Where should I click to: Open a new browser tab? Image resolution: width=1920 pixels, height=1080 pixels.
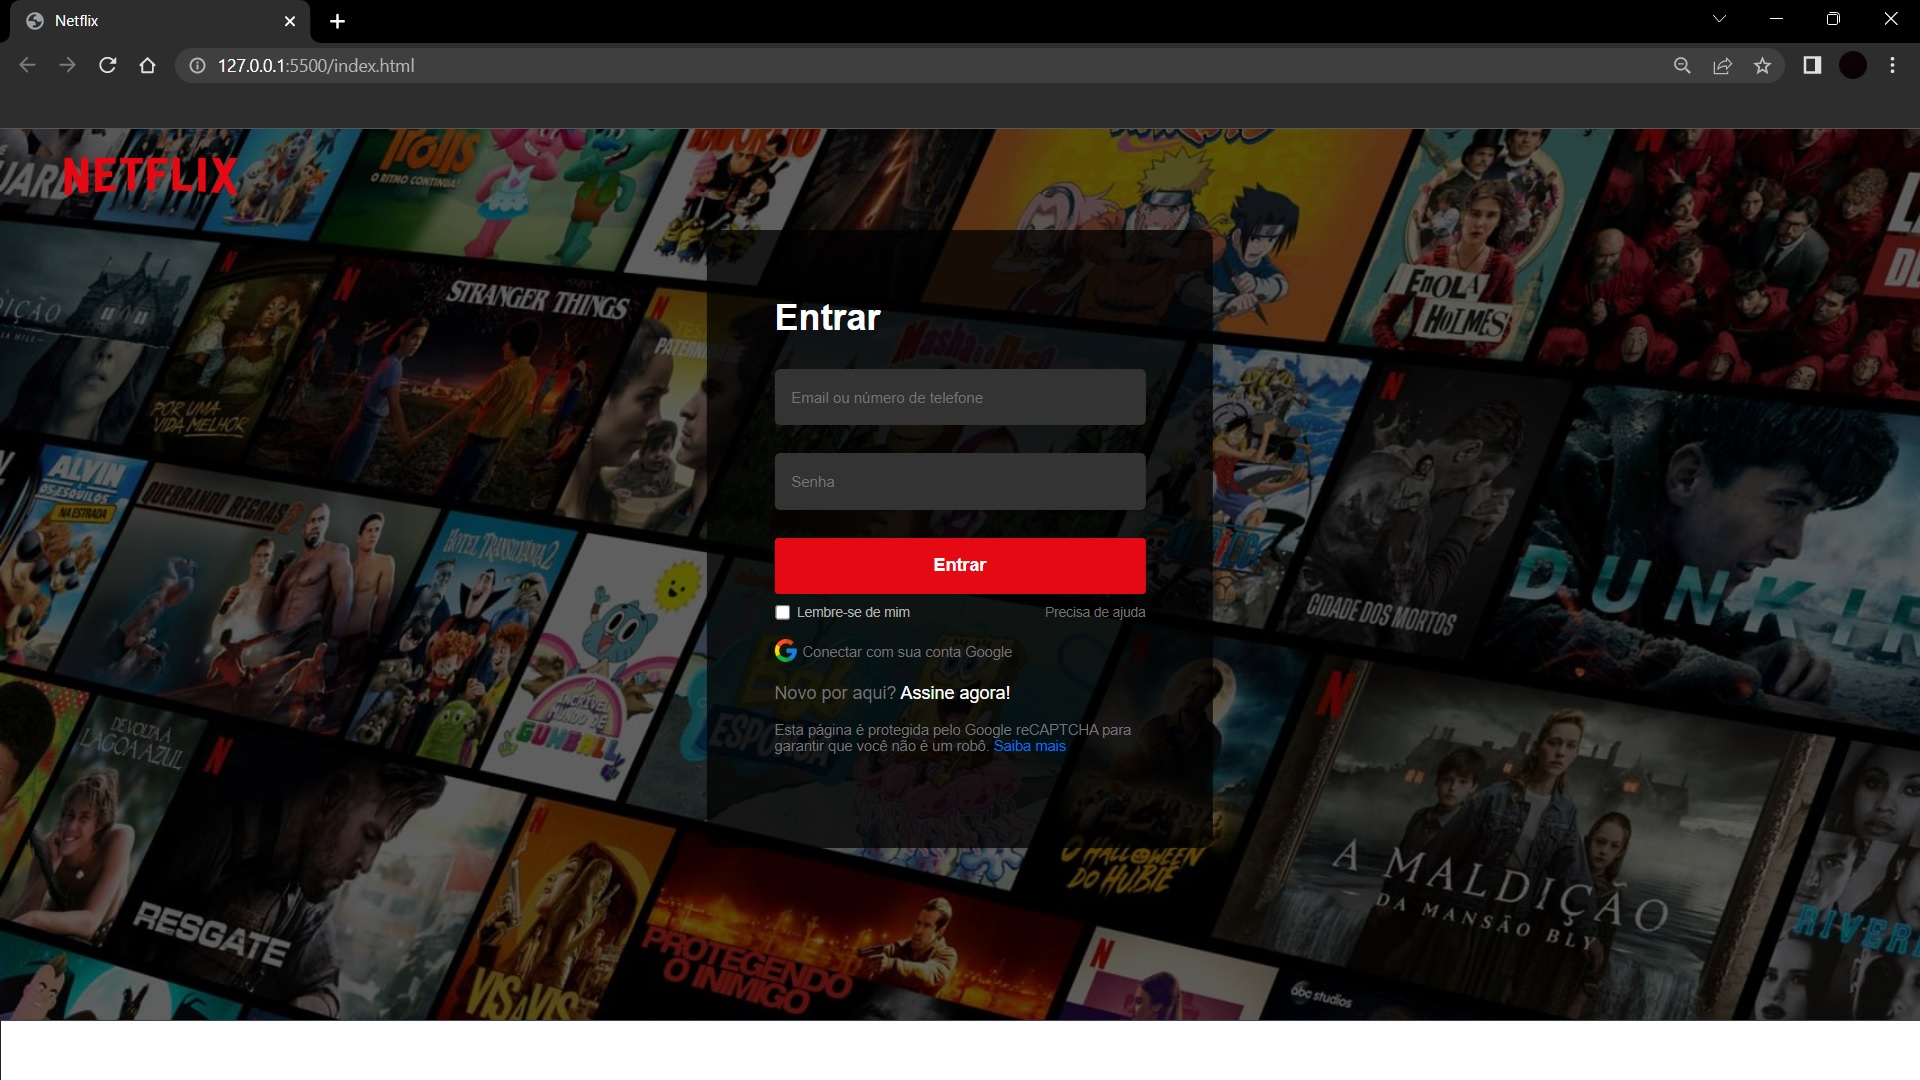tap(337, 21)
